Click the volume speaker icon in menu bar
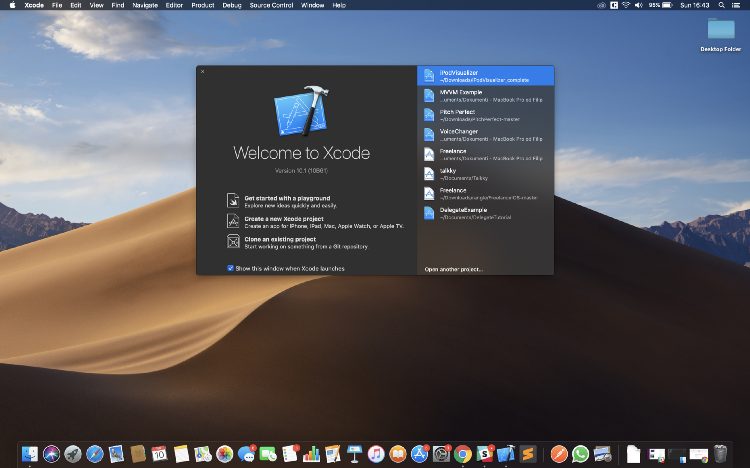 (x=639, y=5)
